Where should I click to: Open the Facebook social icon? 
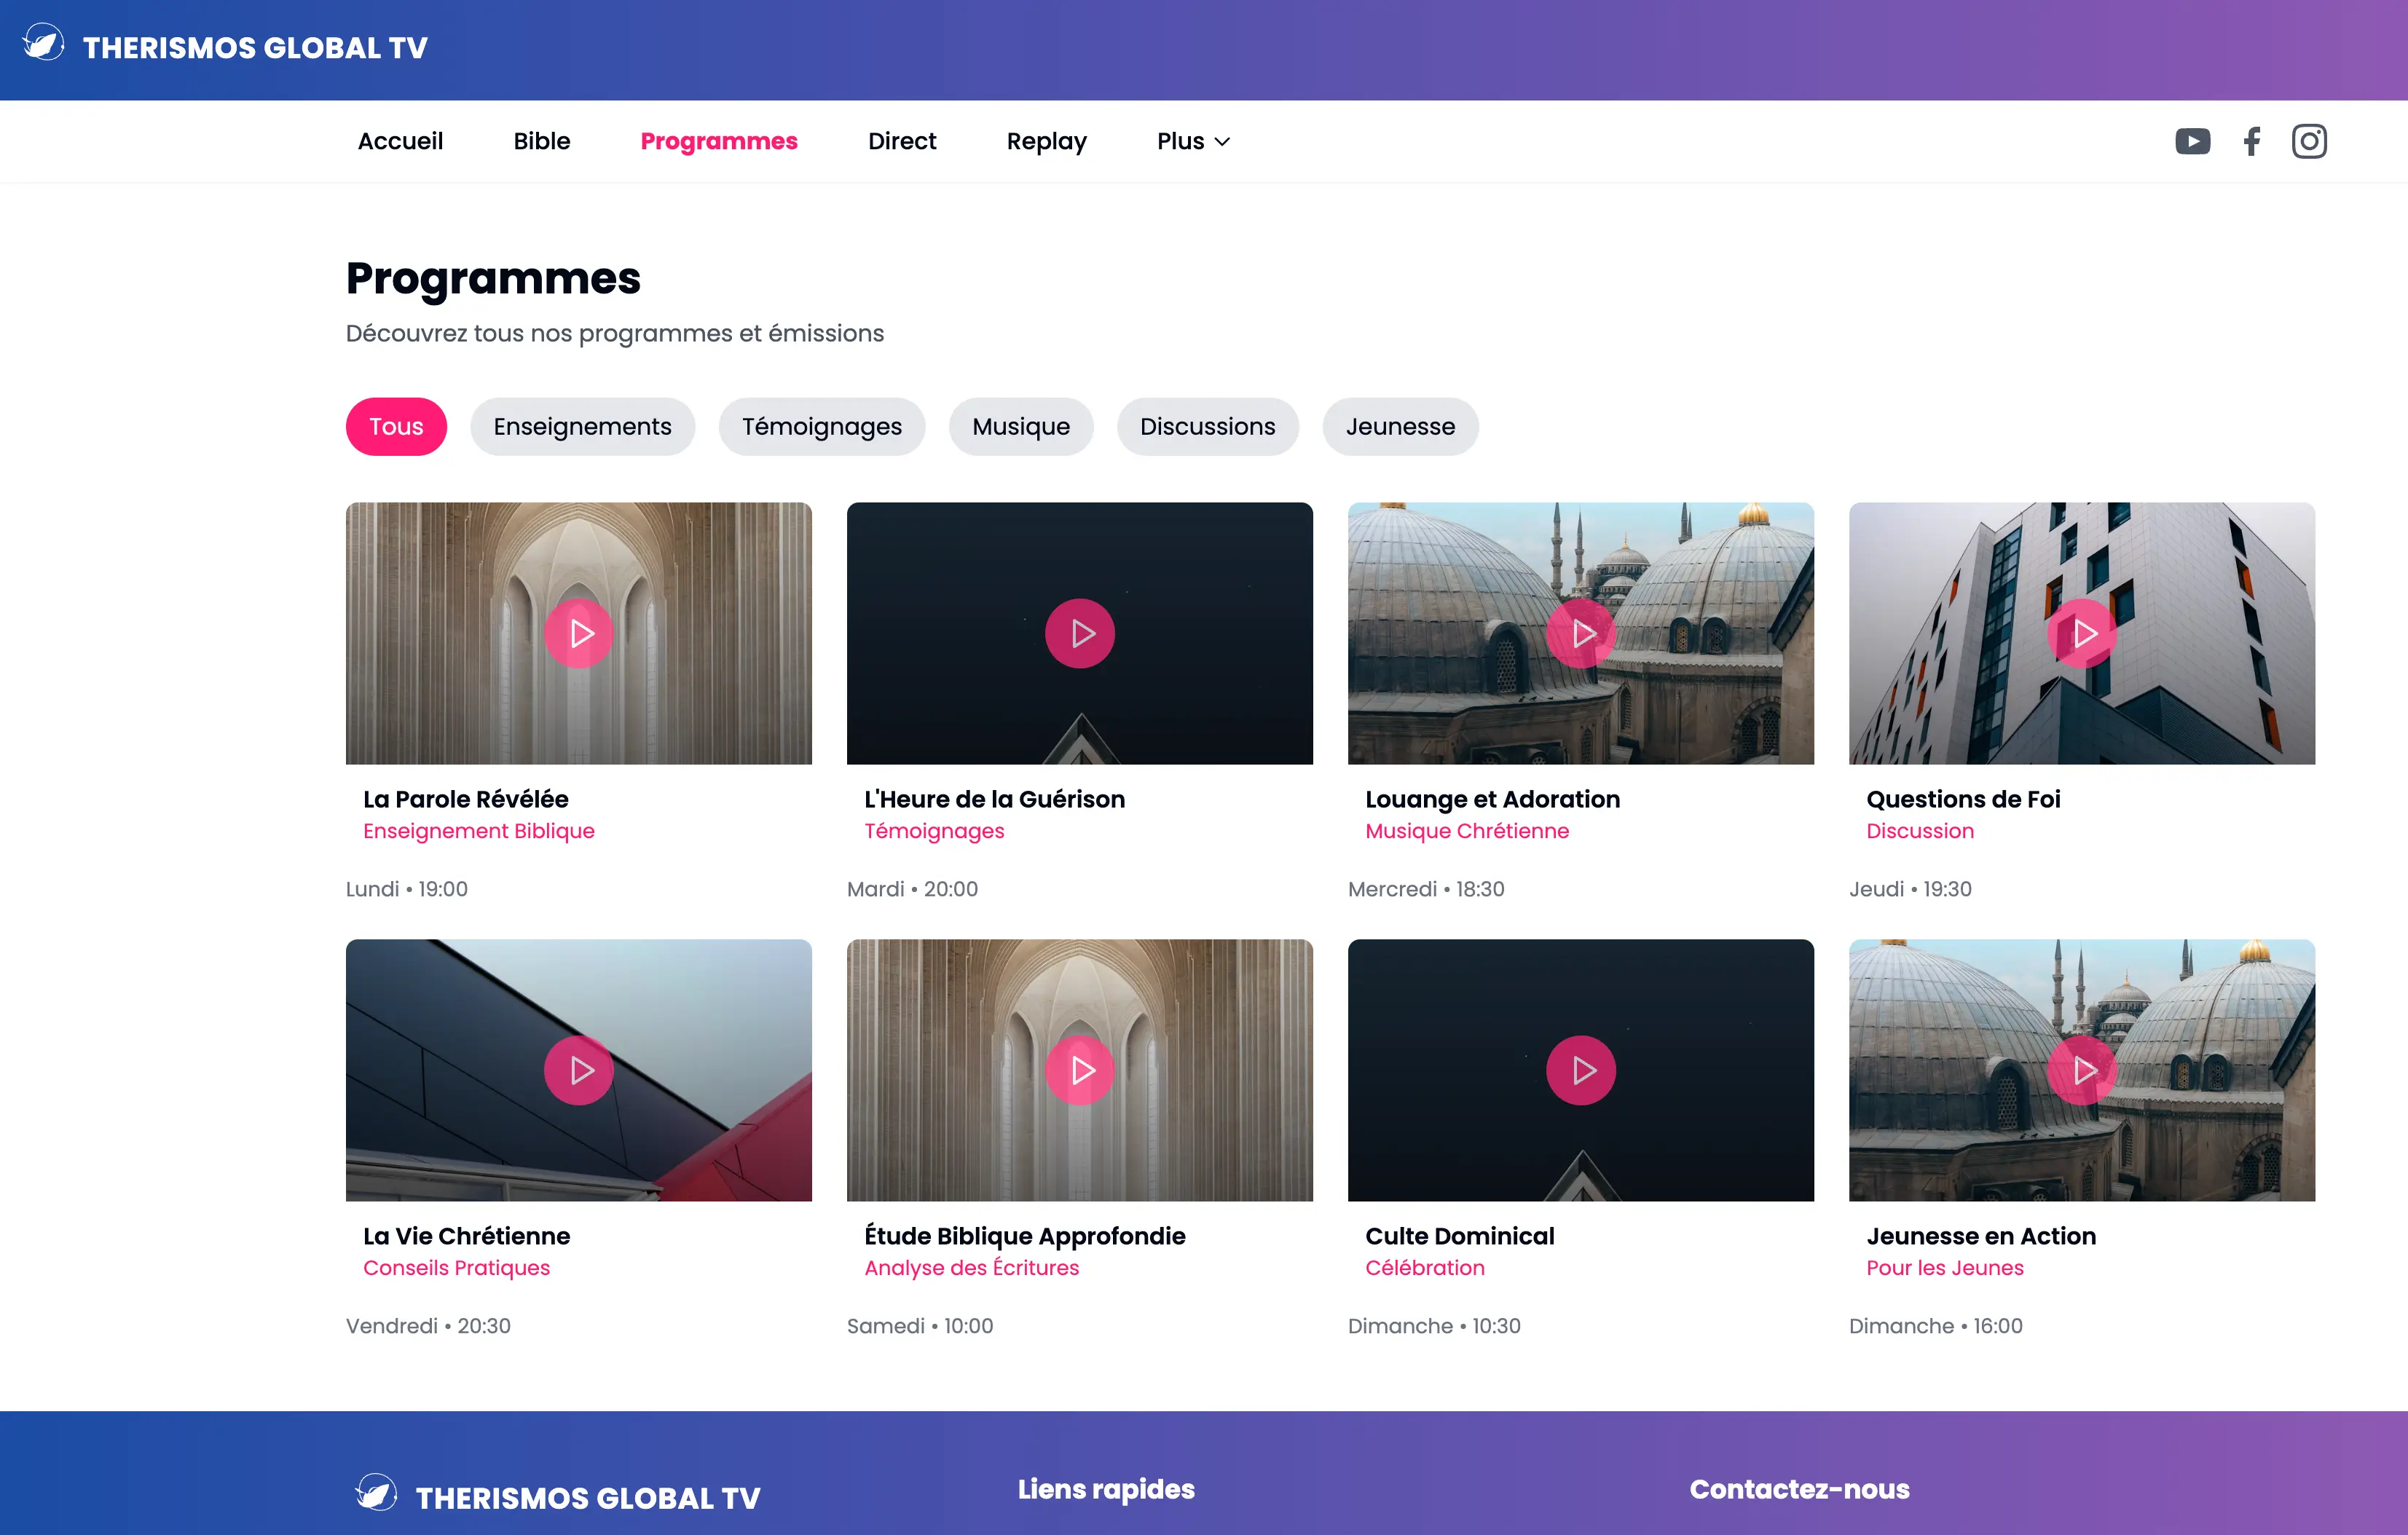pyautogui.click(x=2251, y=141)
